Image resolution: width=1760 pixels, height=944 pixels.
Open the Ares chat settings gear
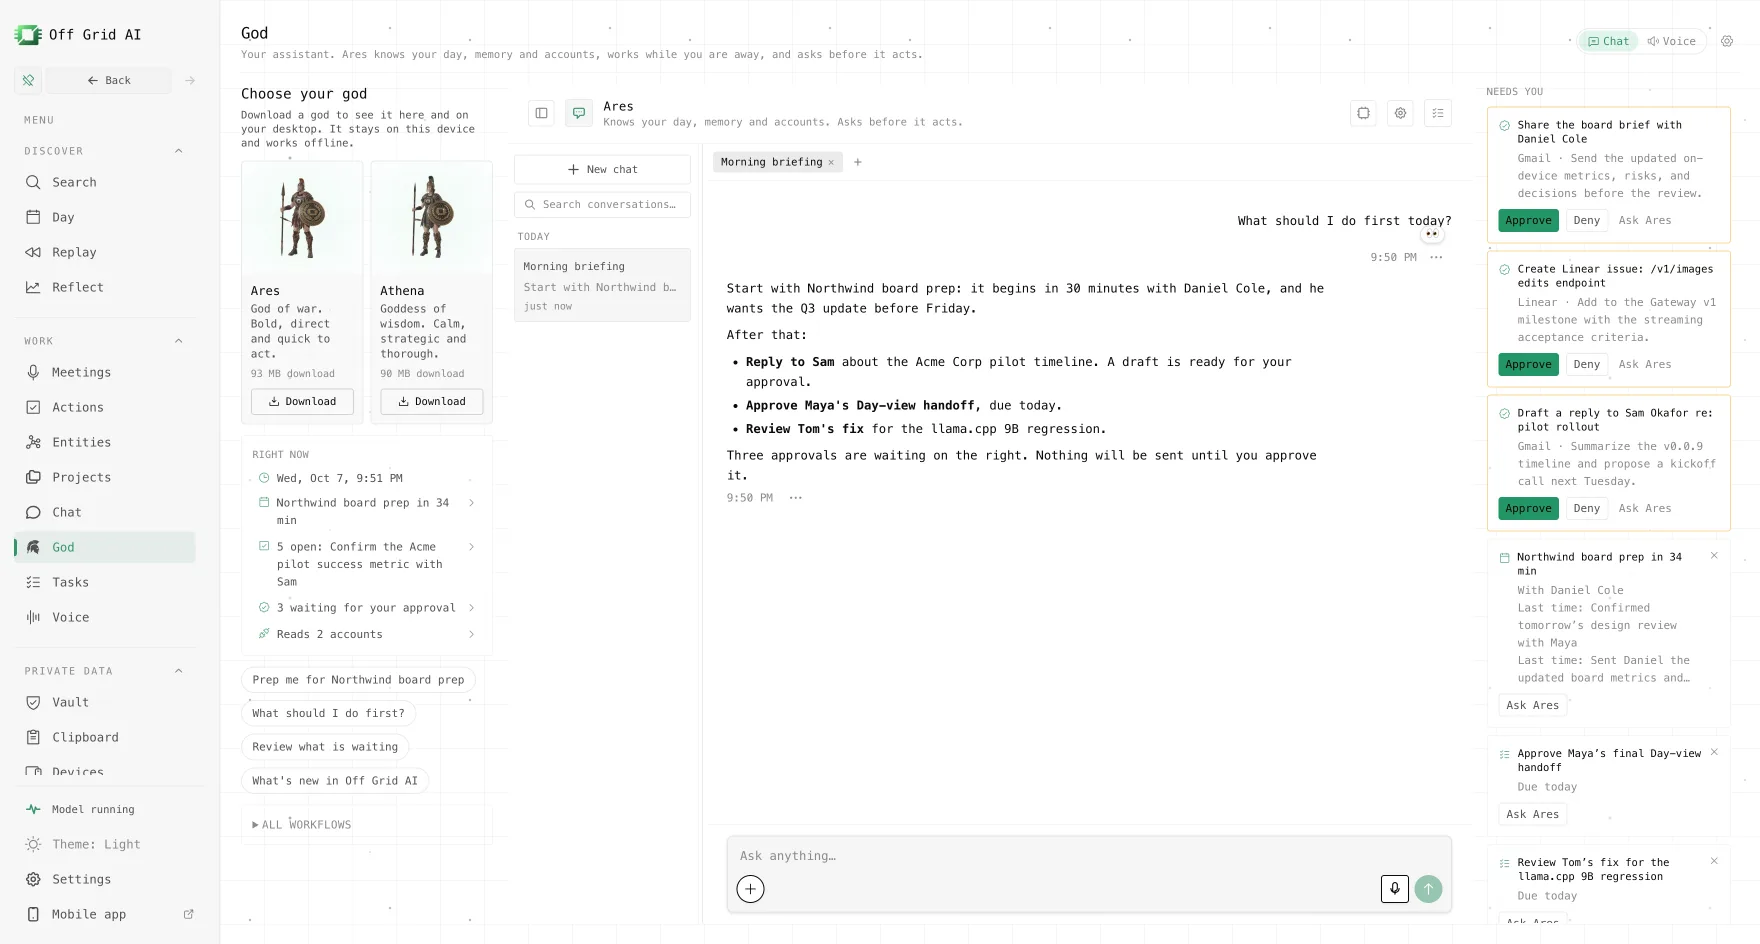pos(1400,113)
